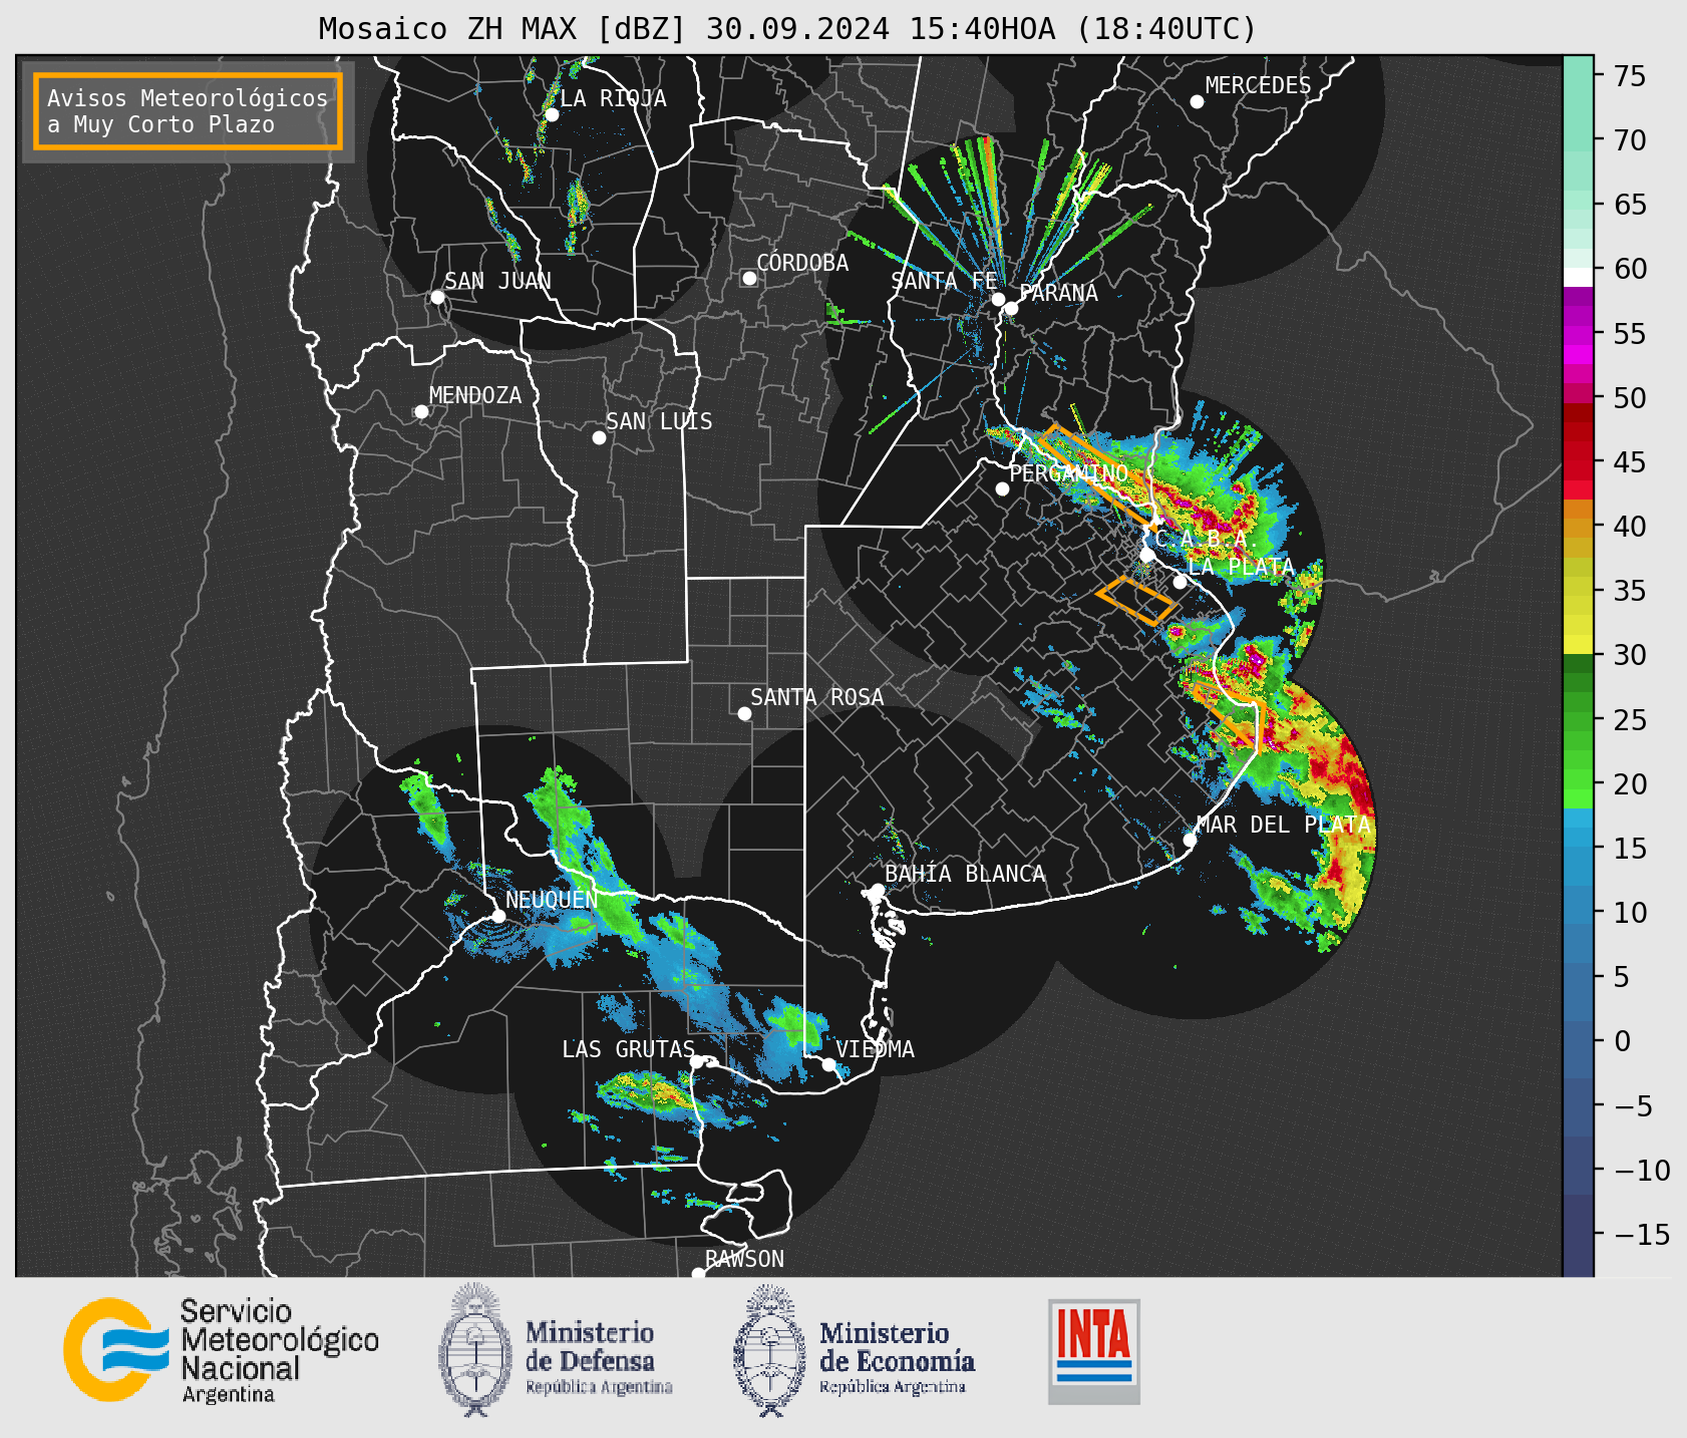Click the VIEDMA city marker dot
Screen dimensions: 1687x1438
(x=829, y=1064)
